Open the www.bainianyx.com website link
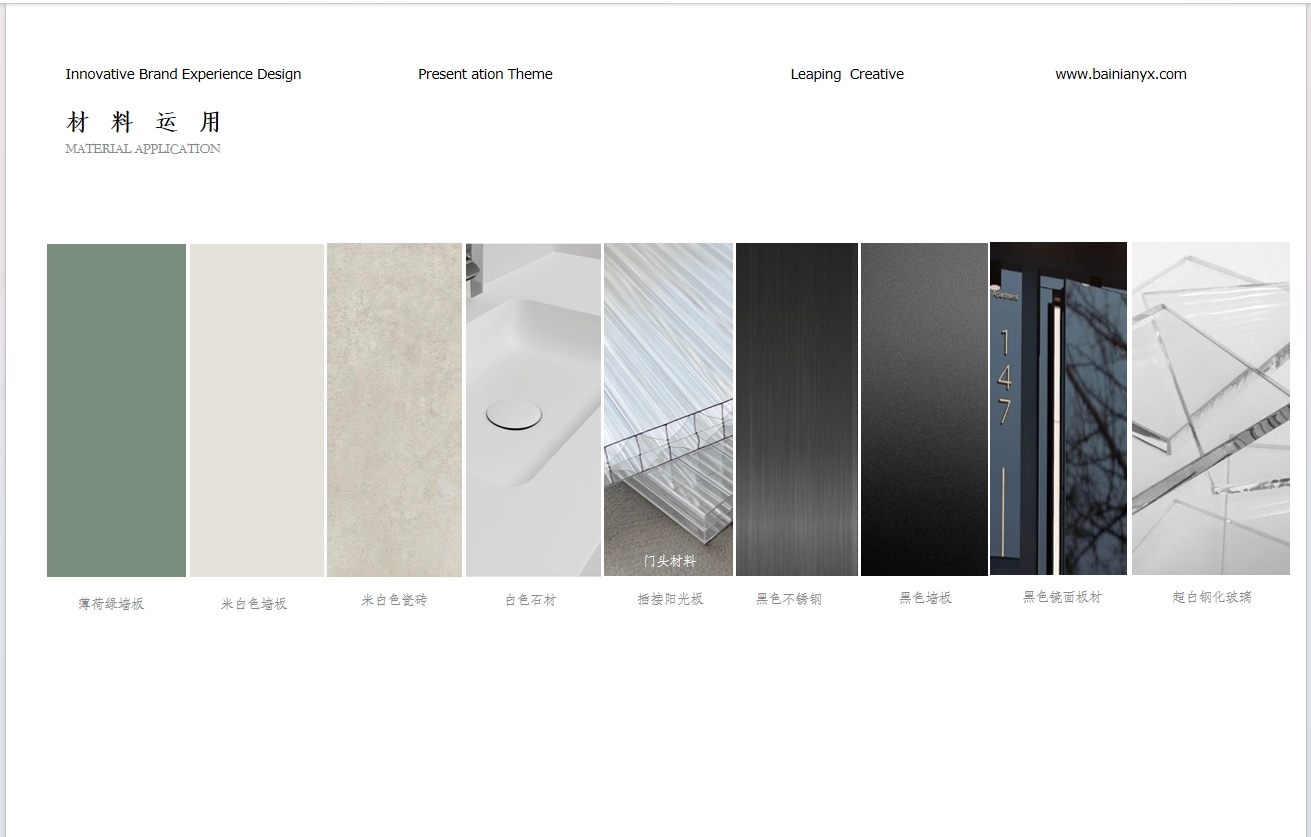Image resolution: width=1311 pixels, height=837 pixels. (1120, 74)
